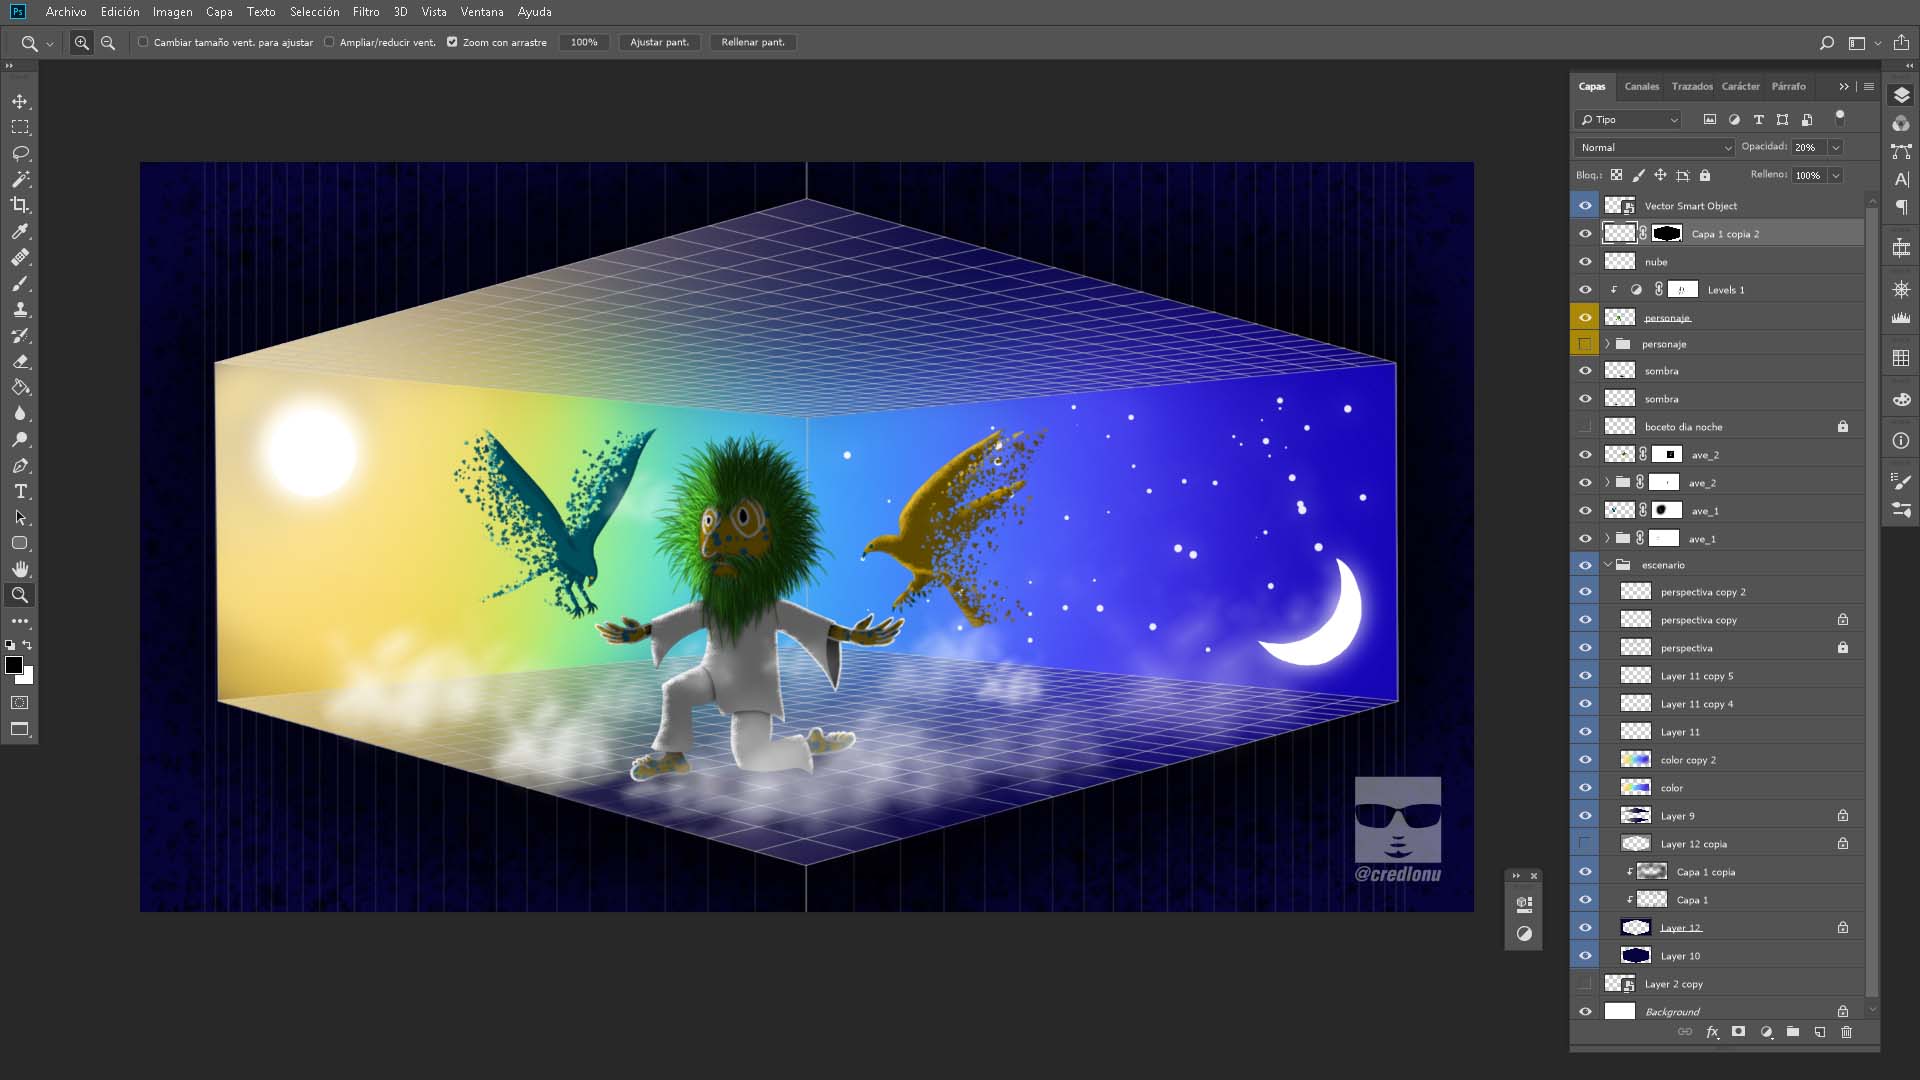This screenshot has width=1920, height=1080.
Task: Click the foreground color swatch
Action: click(13, 665)
